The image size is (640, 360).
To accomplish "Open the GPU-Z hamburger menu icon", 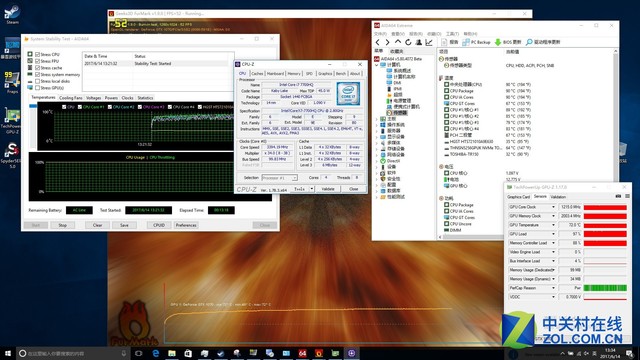I will (x=627, y=196).
